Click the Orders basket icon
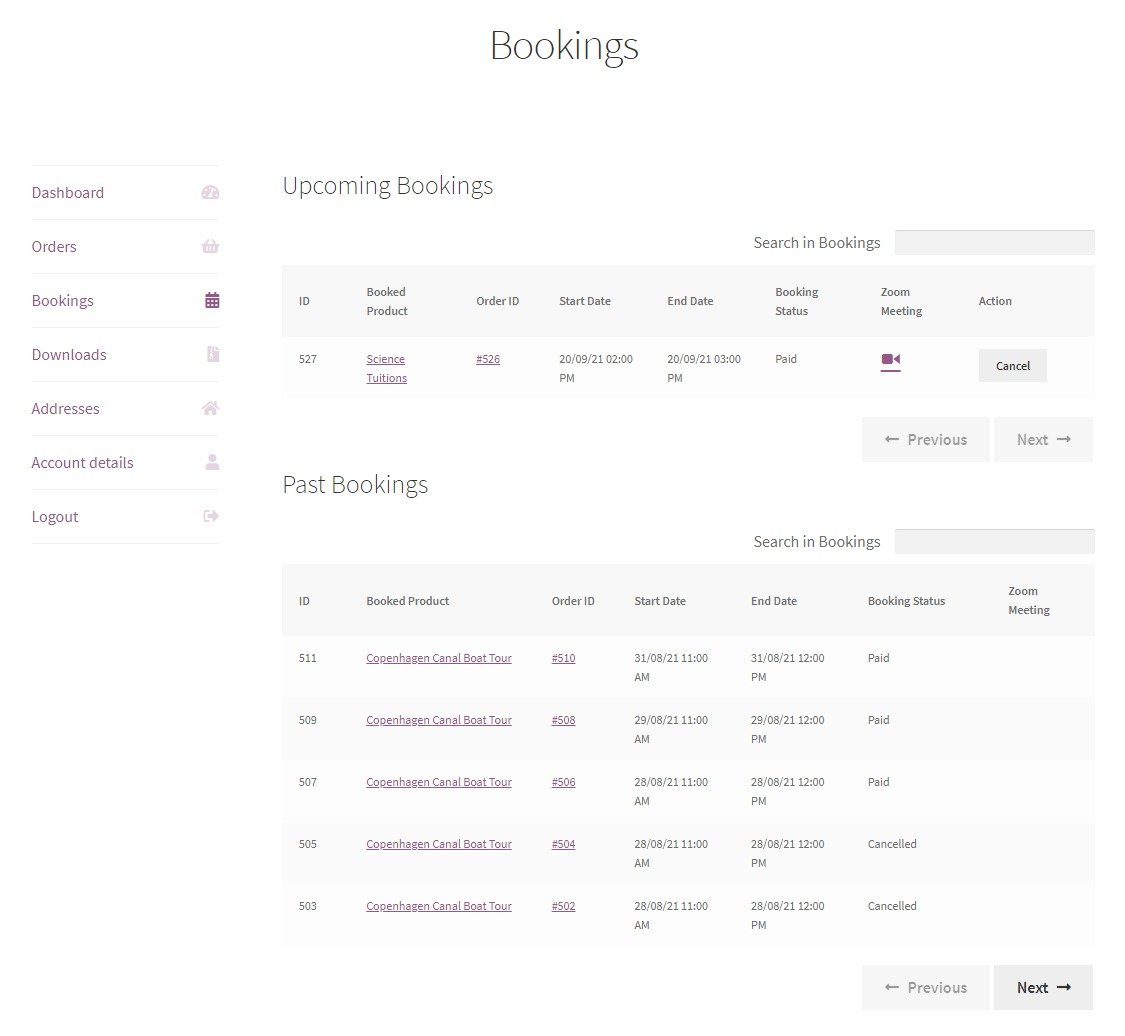Viewport: 1125px width, 1036px height. pyautogui.click(x=210, y=247)
